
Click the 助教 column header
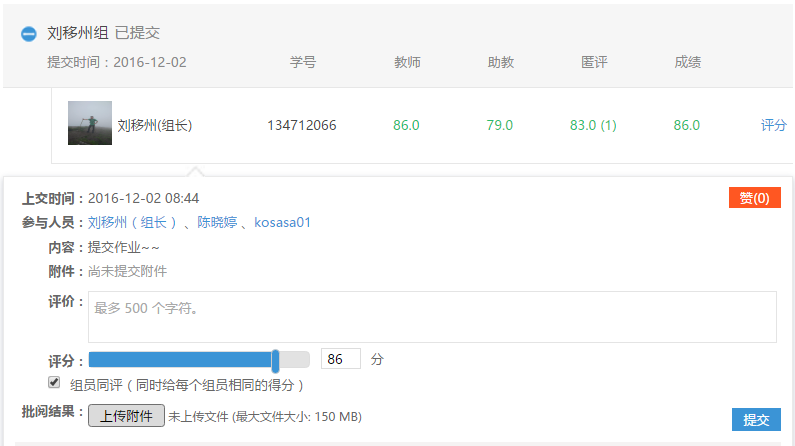(x=500, y=62)
